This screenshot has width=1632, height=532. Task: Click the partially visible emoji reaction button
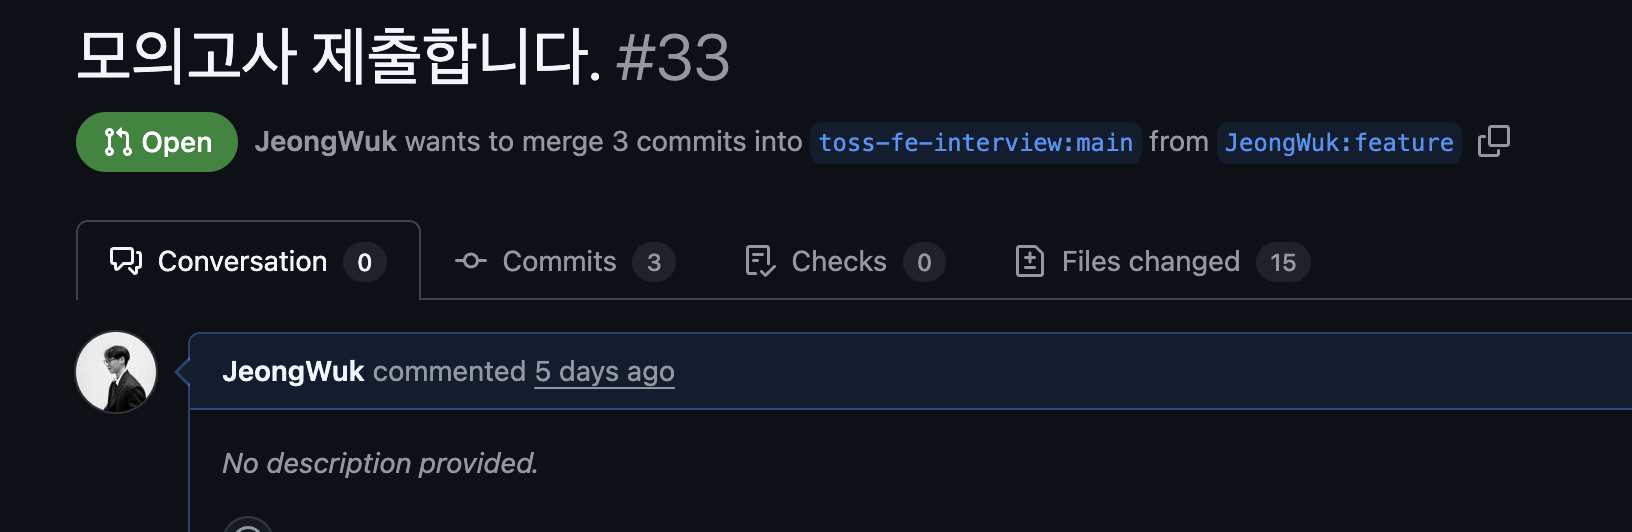tap(249, 524)
